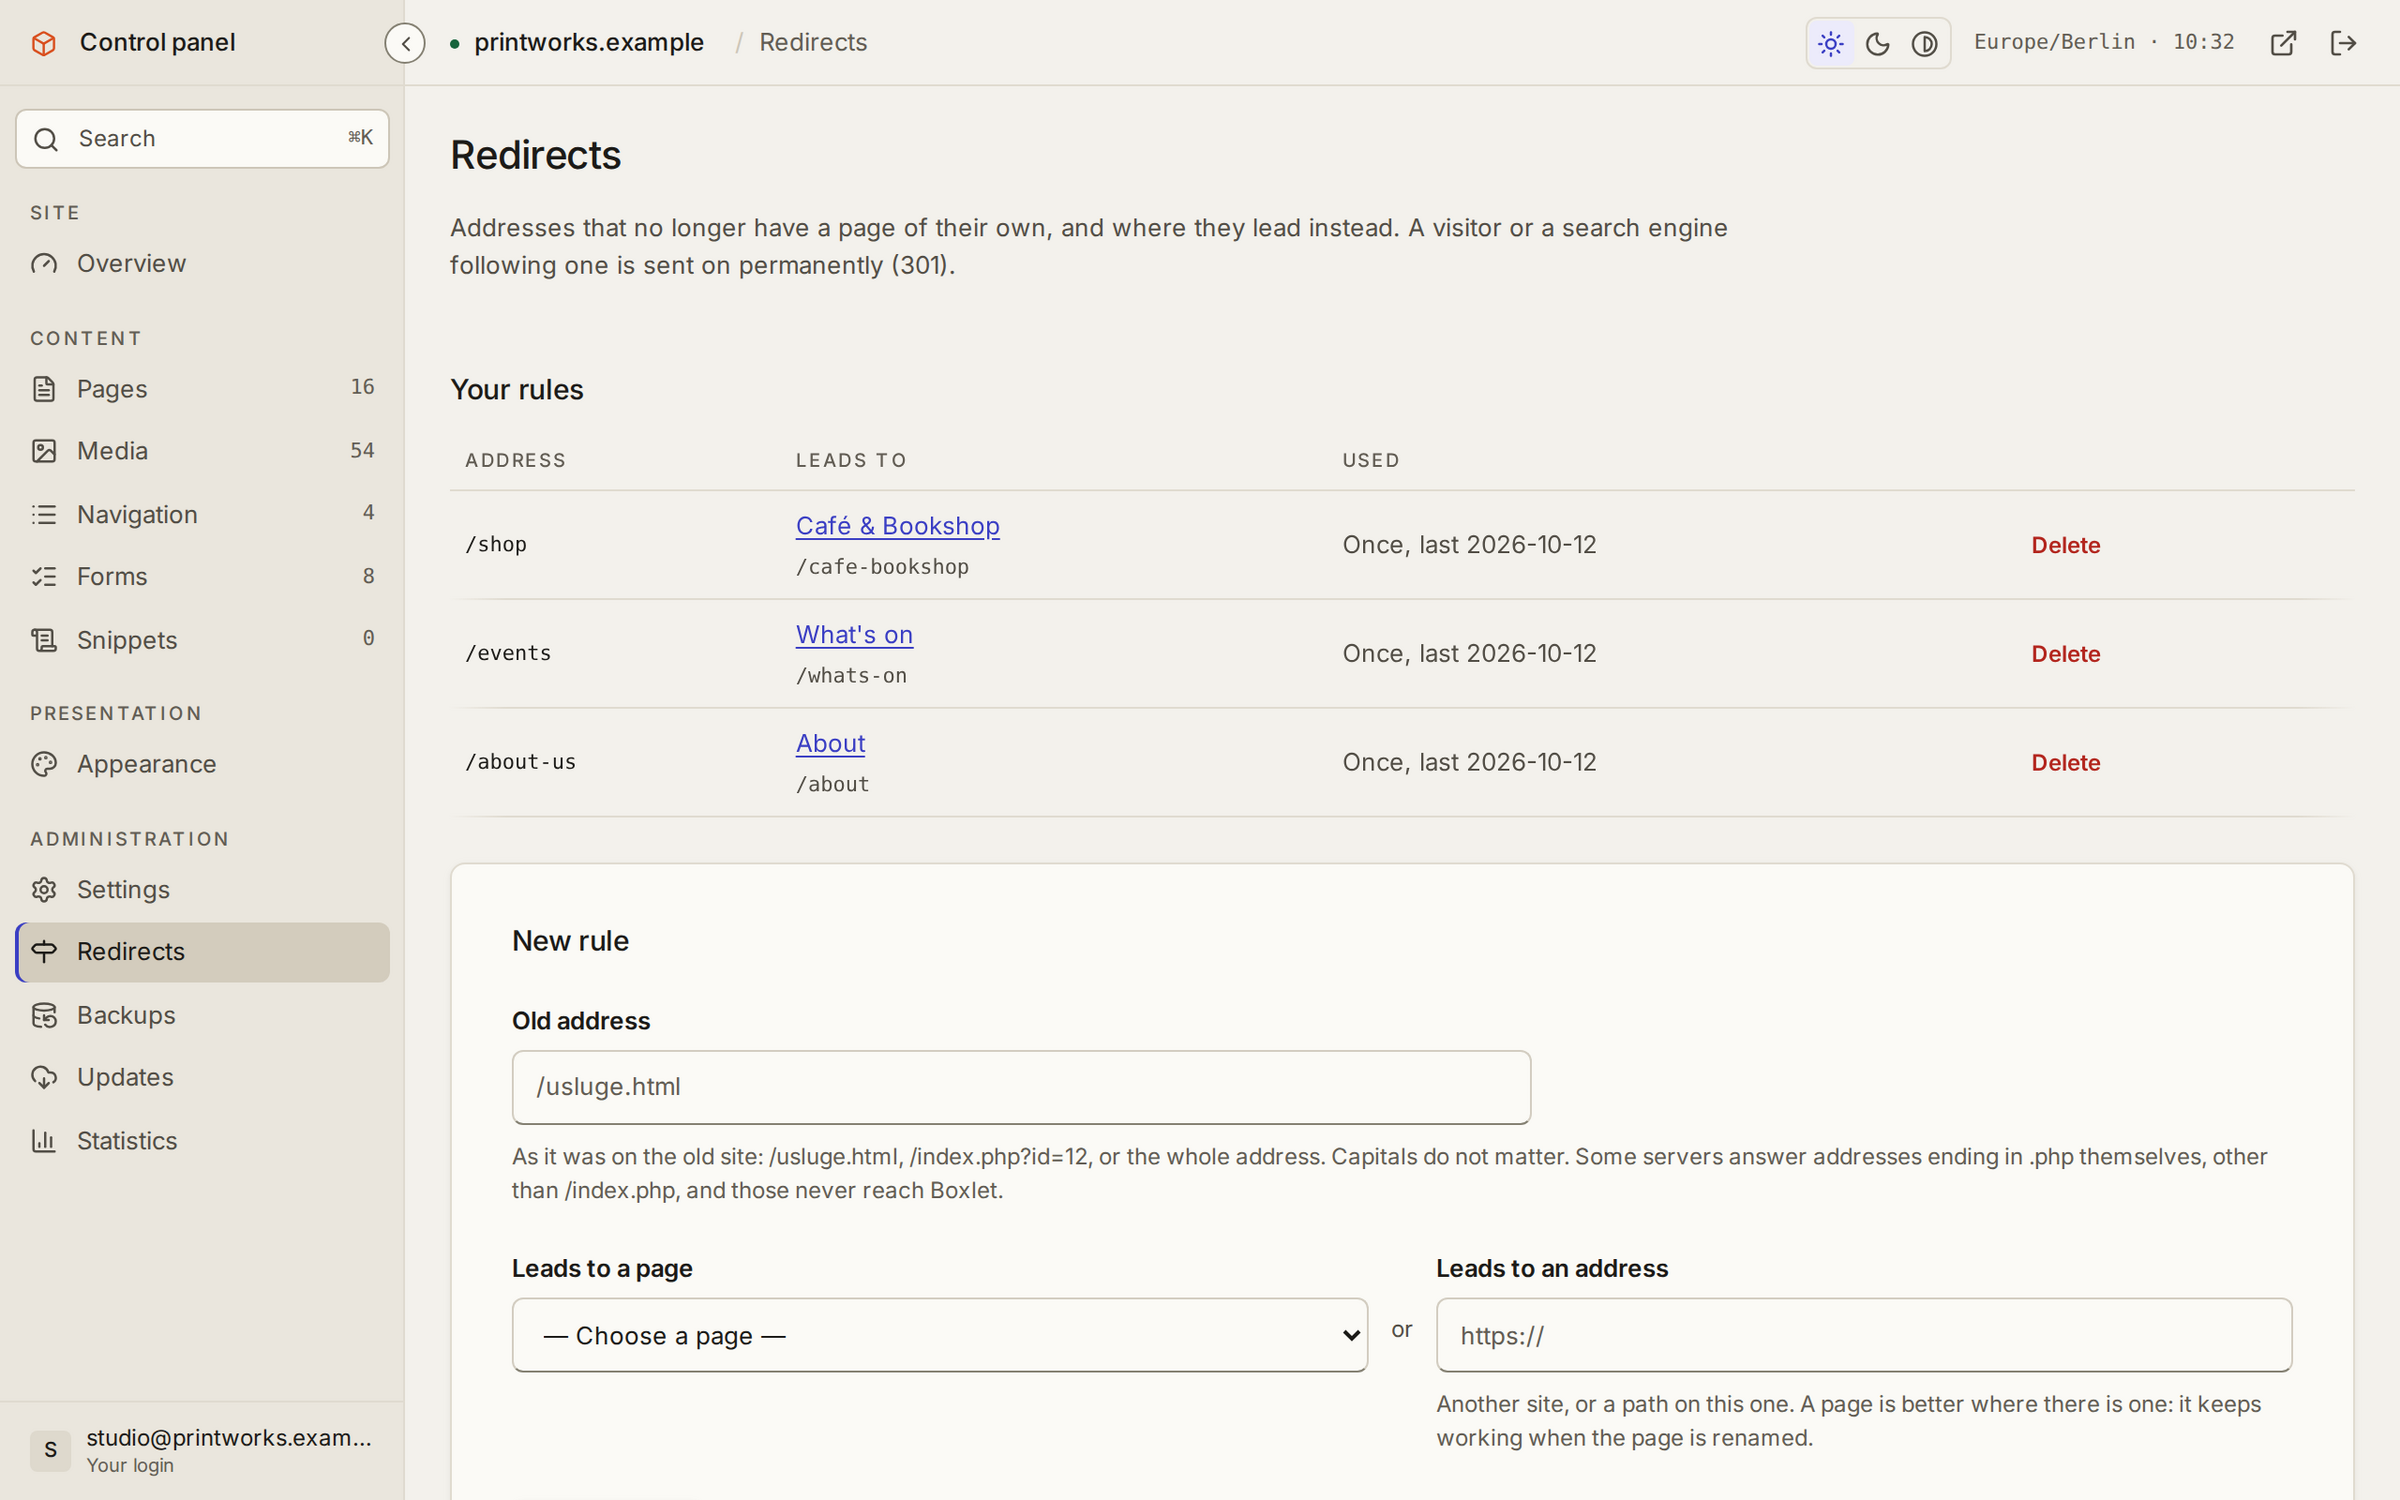Image resolution: width=2400 pixels, height=1500 pixels.
Task: Click the Redirects breadcrumb text
Action: pyautogui.click(x=813, y=43)
